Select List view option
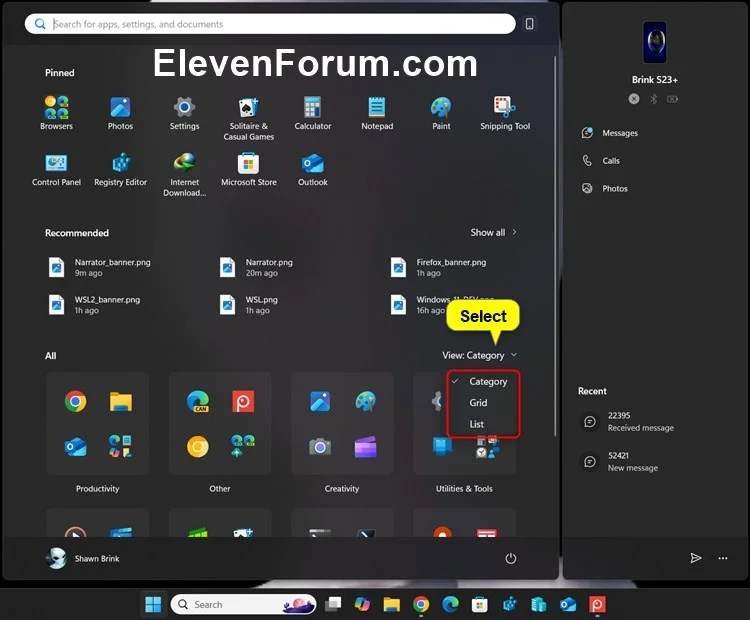 tap(484, 424)
